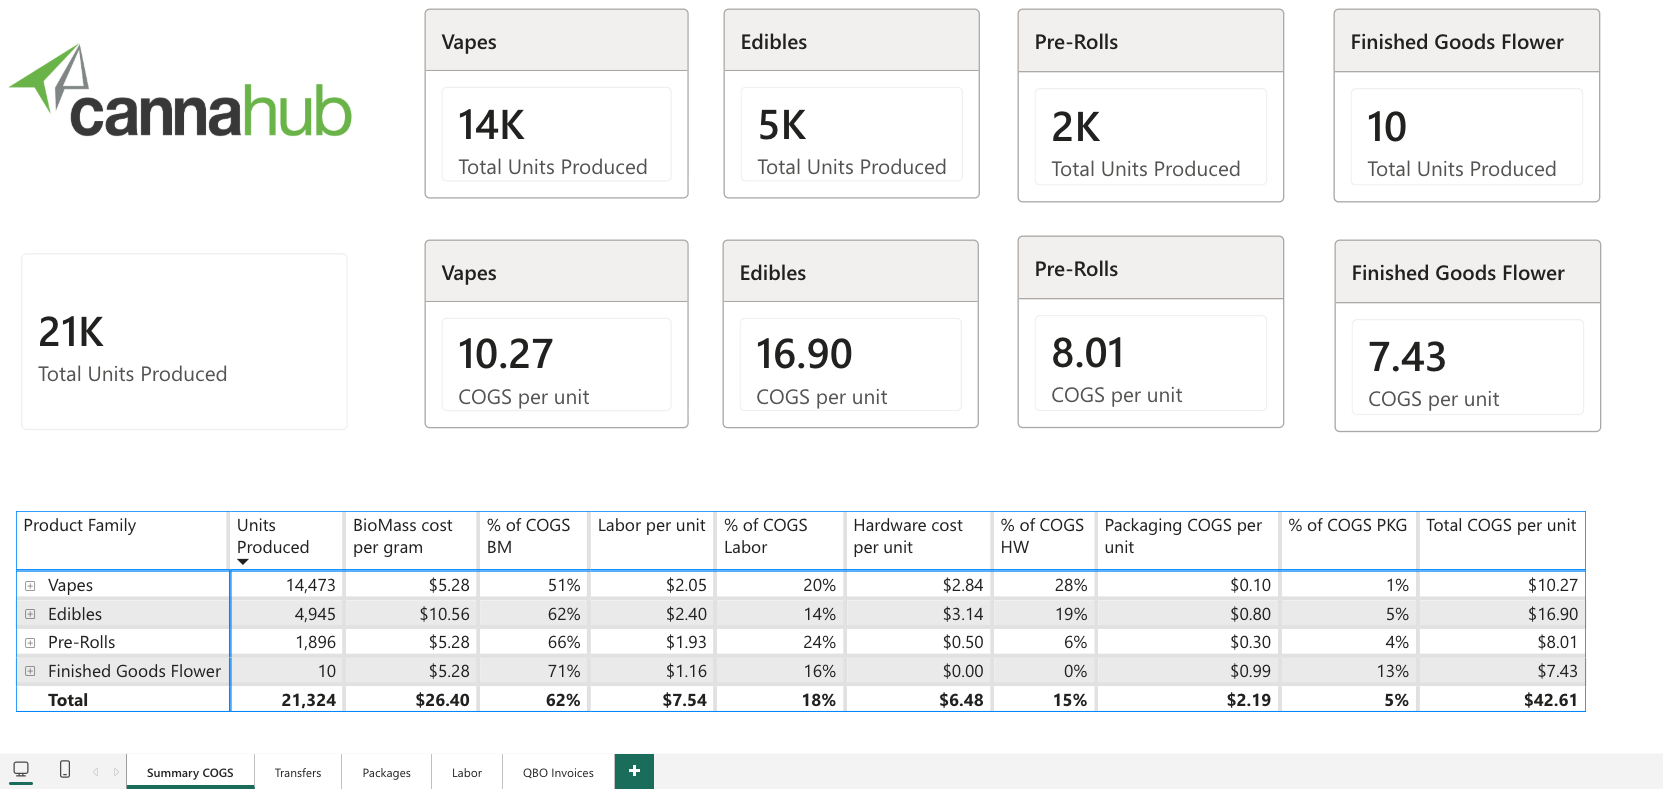Screen dimensions: 1663x795
Task: Switch to mobile layout view icon
Action: (65, 770)
